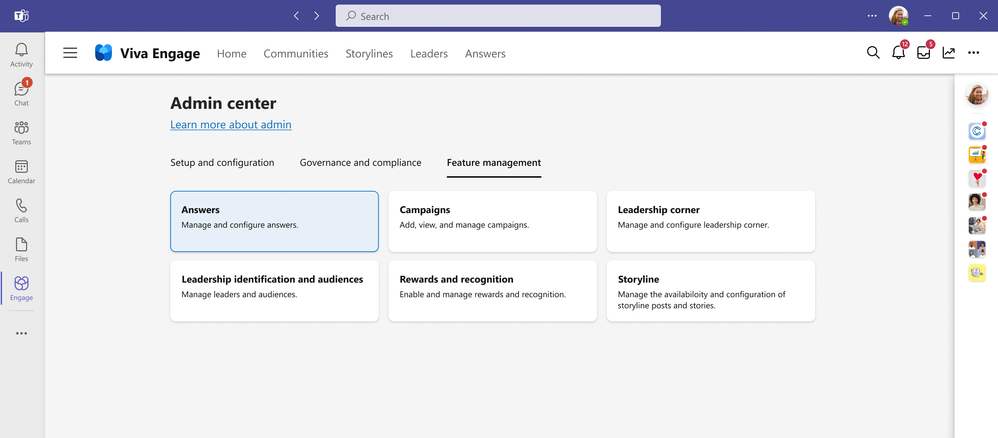
Task: Switch to Governance and compliance tab
Action: tap(360, 162)
